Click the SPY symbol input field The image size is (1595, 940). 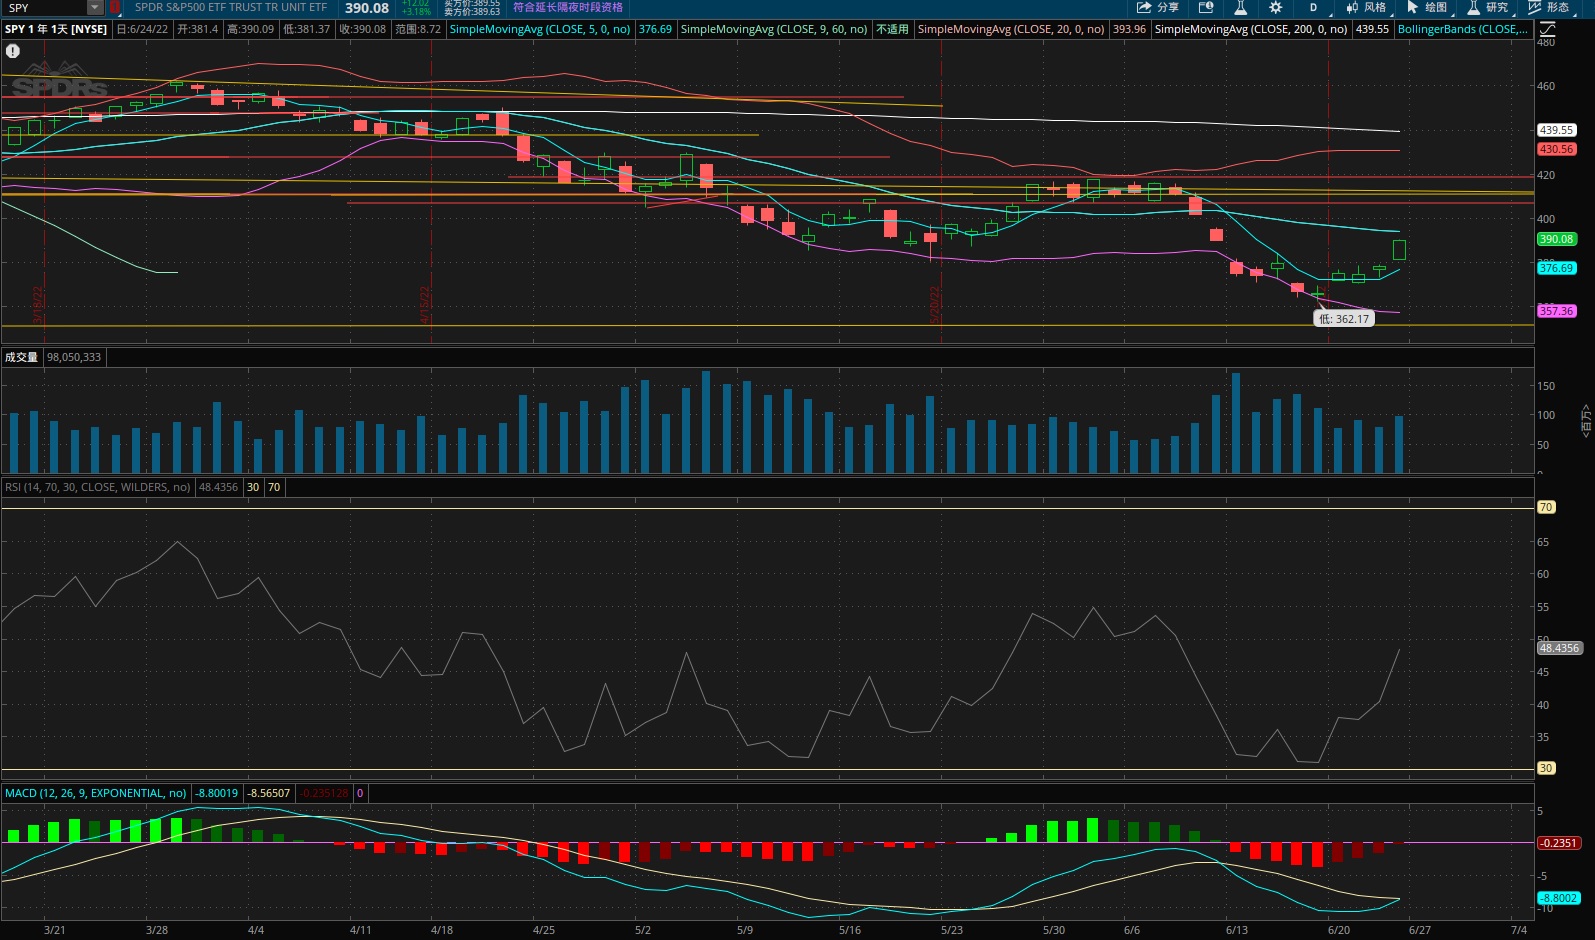(44, 7)
